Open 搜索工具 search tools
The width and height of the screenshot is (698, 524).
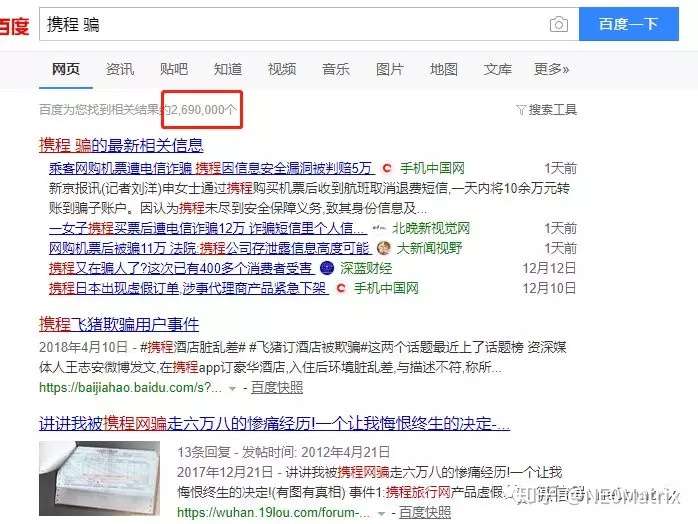click(552, 110)
